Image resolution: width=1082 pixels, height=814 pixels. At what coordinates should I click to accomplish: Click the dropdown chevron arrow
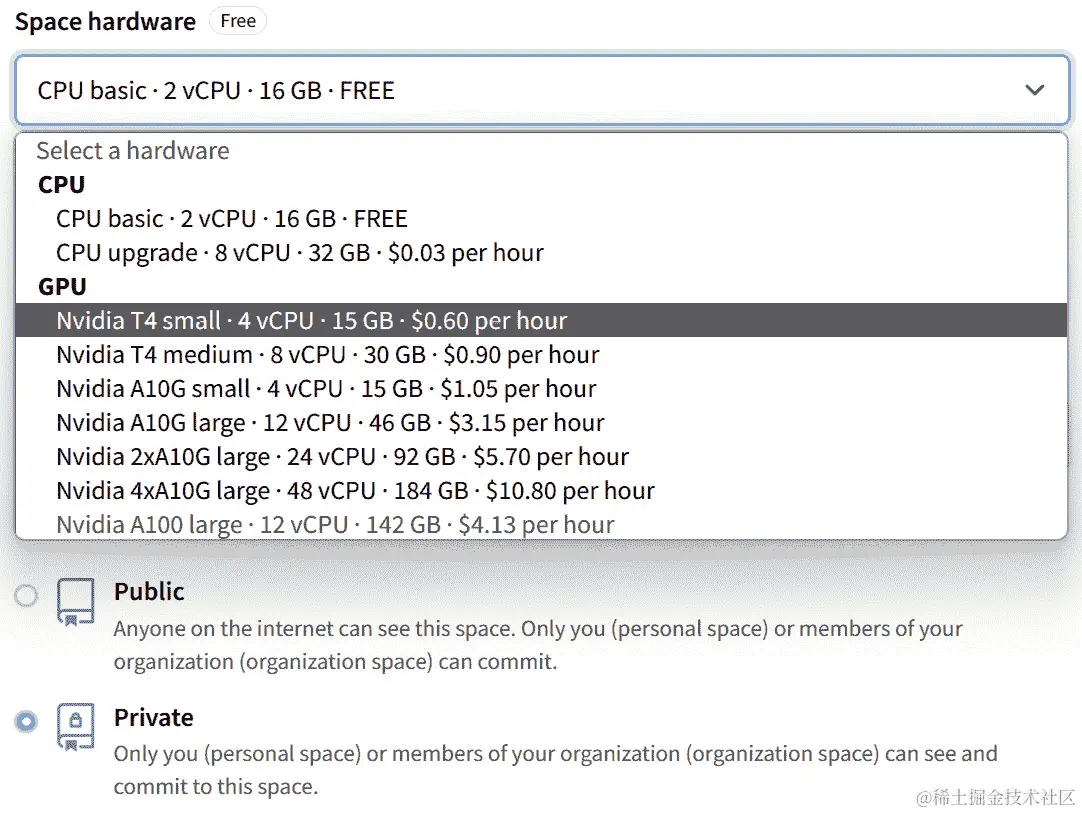click(x=1036, y=90)
